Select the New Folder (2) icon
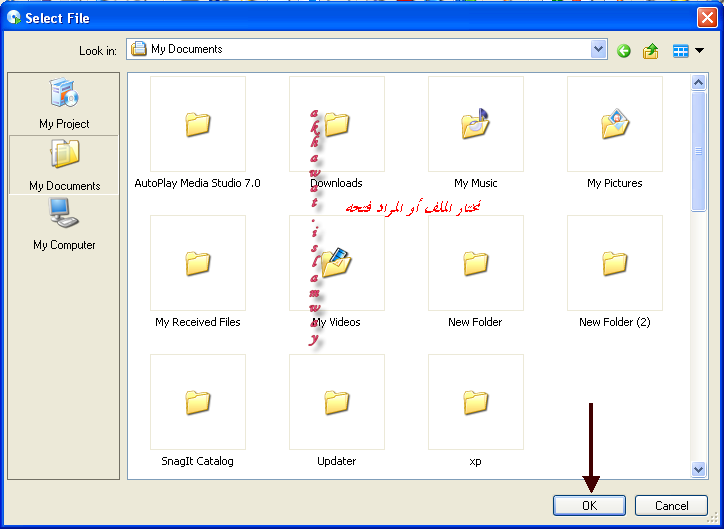Screen dimensions: 724x529 [x=615, y=263]
